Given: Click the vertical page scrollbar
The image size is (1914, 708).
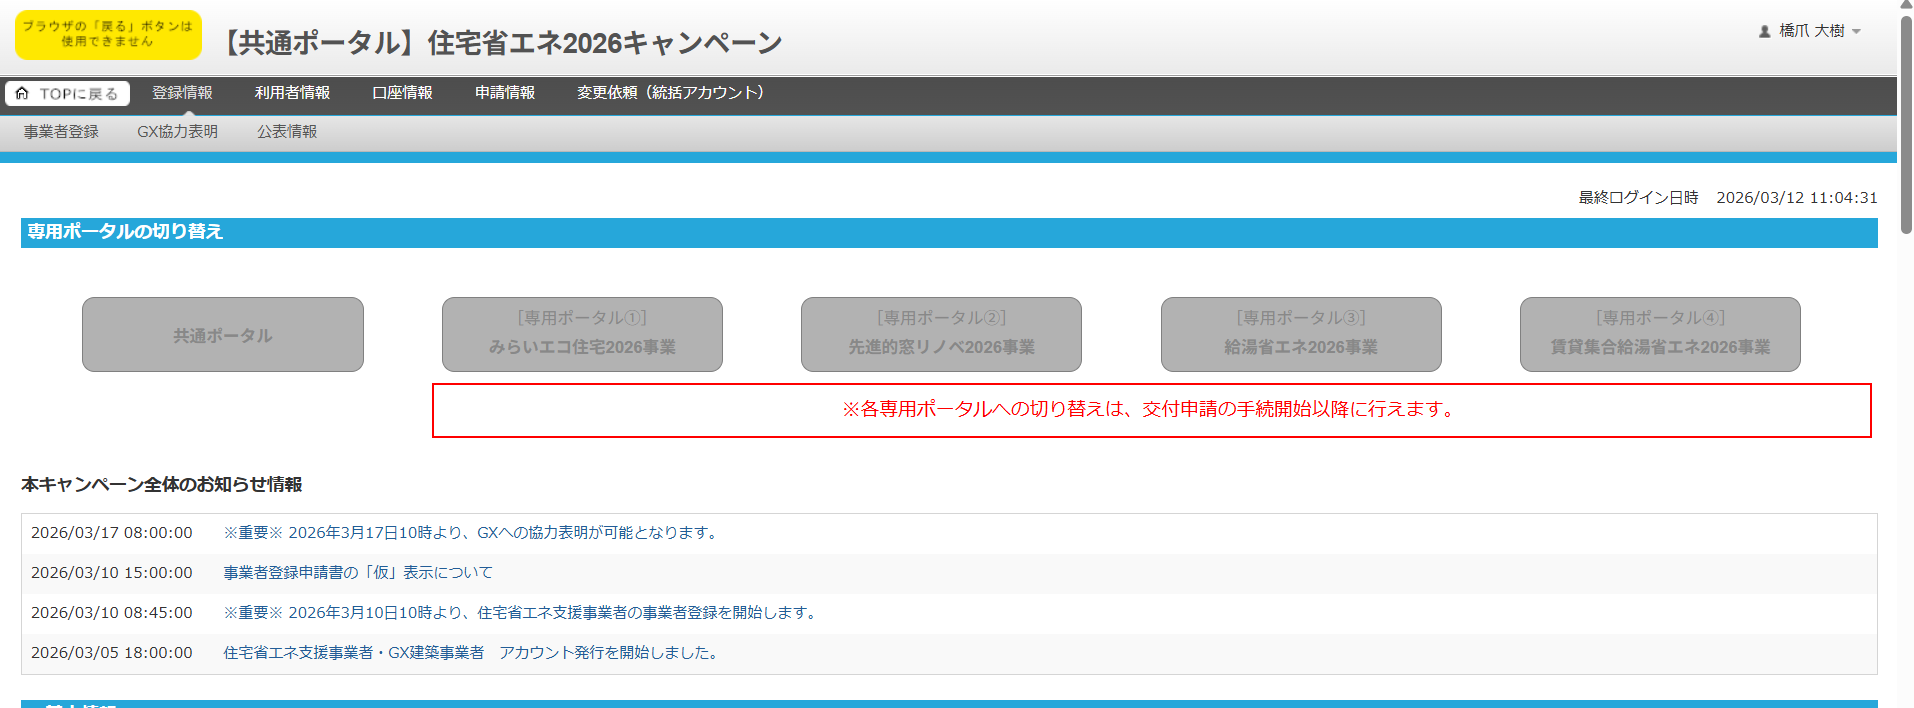Looking at the screenshot, I should click(x=1906, y=120).
